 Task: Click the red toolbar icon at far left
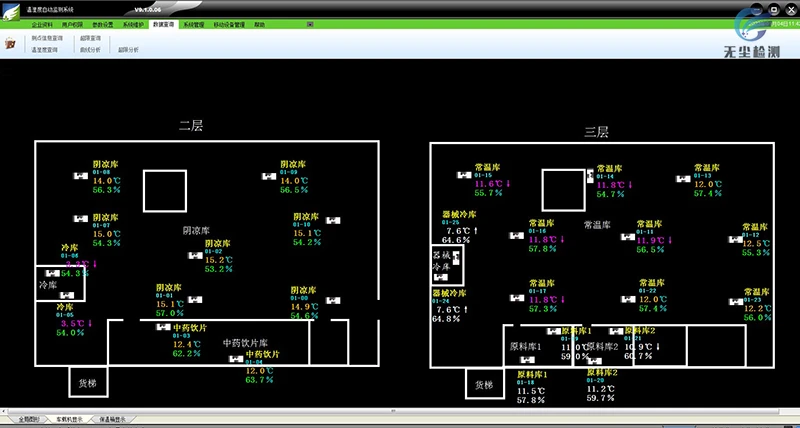pos(11,43)
